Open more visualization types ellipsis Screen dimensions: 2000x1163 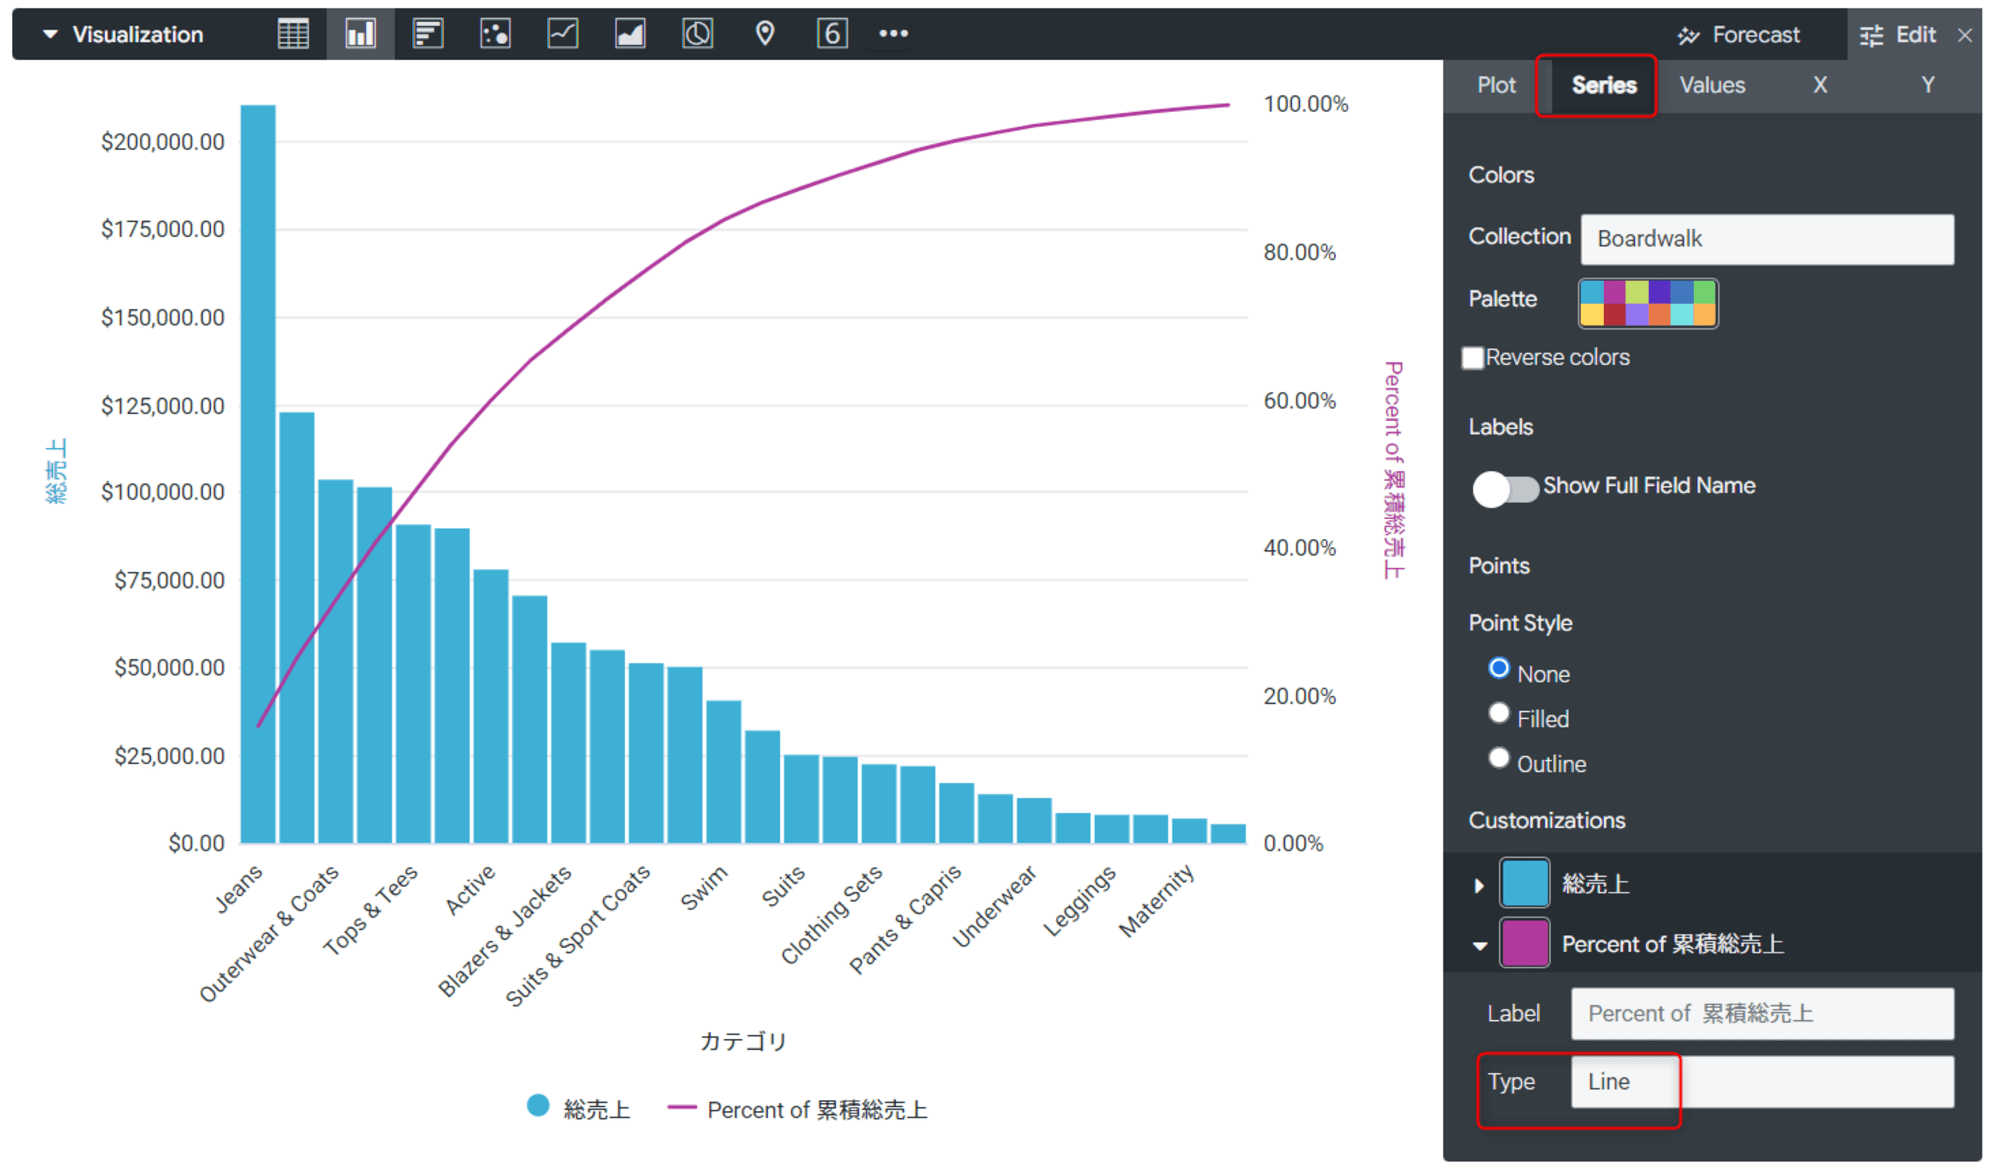[893, 34]
